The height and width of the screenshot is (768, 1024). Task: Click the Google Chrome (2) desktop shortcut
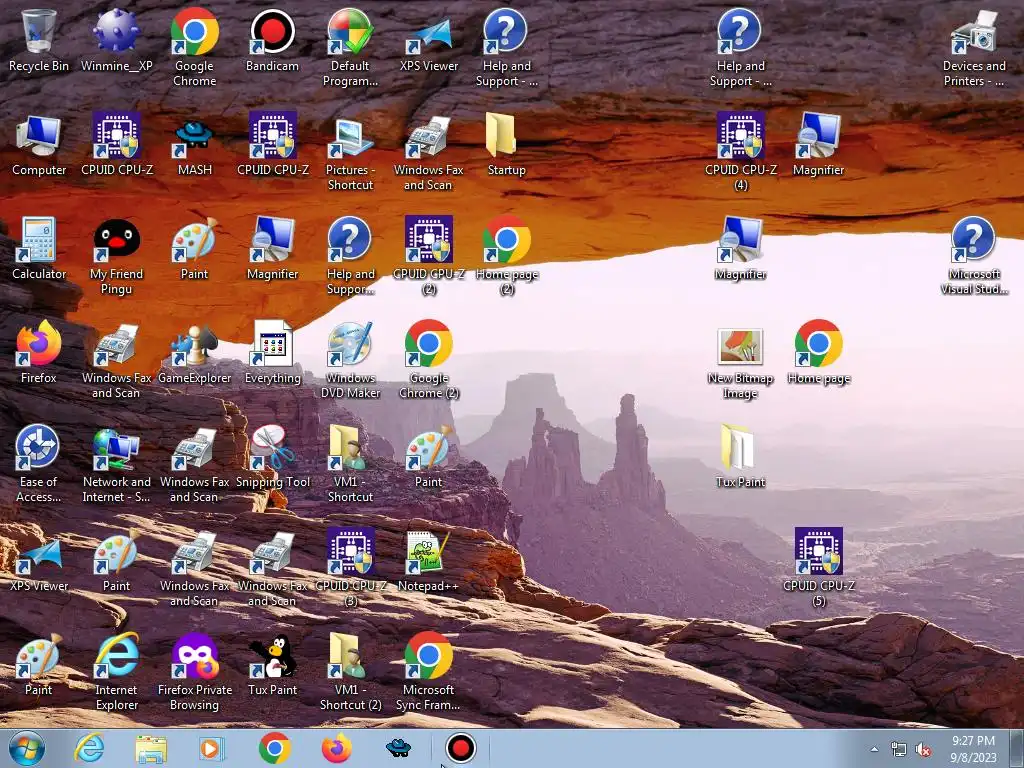click(428, 360)
